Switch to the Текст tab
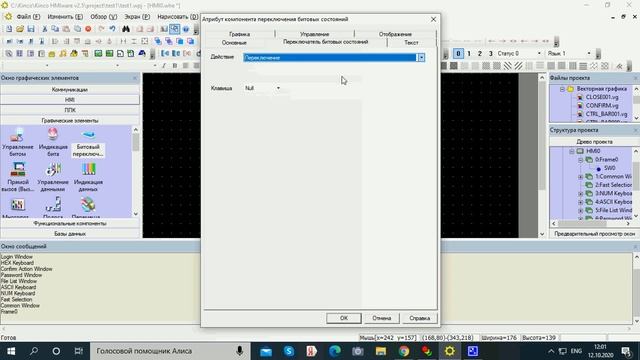 (x=411, y=42)
